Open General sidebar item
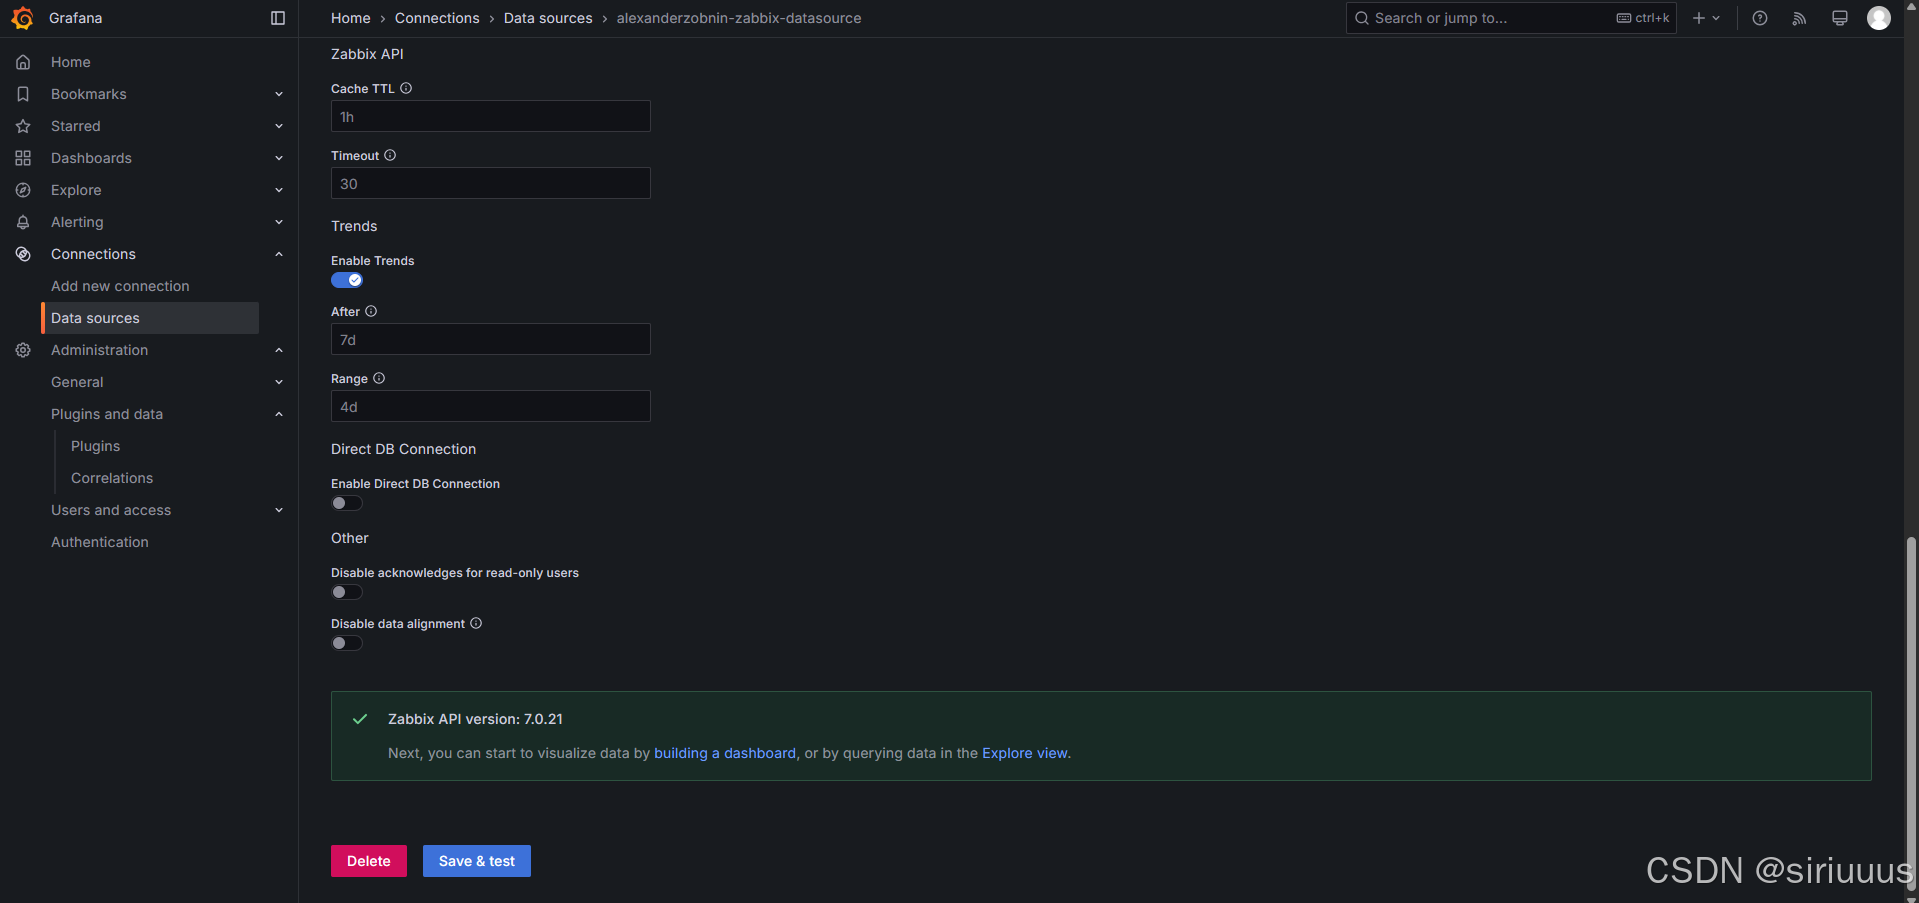Image resolution: width=1919 pixels, height=903 pixels. pos(77,382)
